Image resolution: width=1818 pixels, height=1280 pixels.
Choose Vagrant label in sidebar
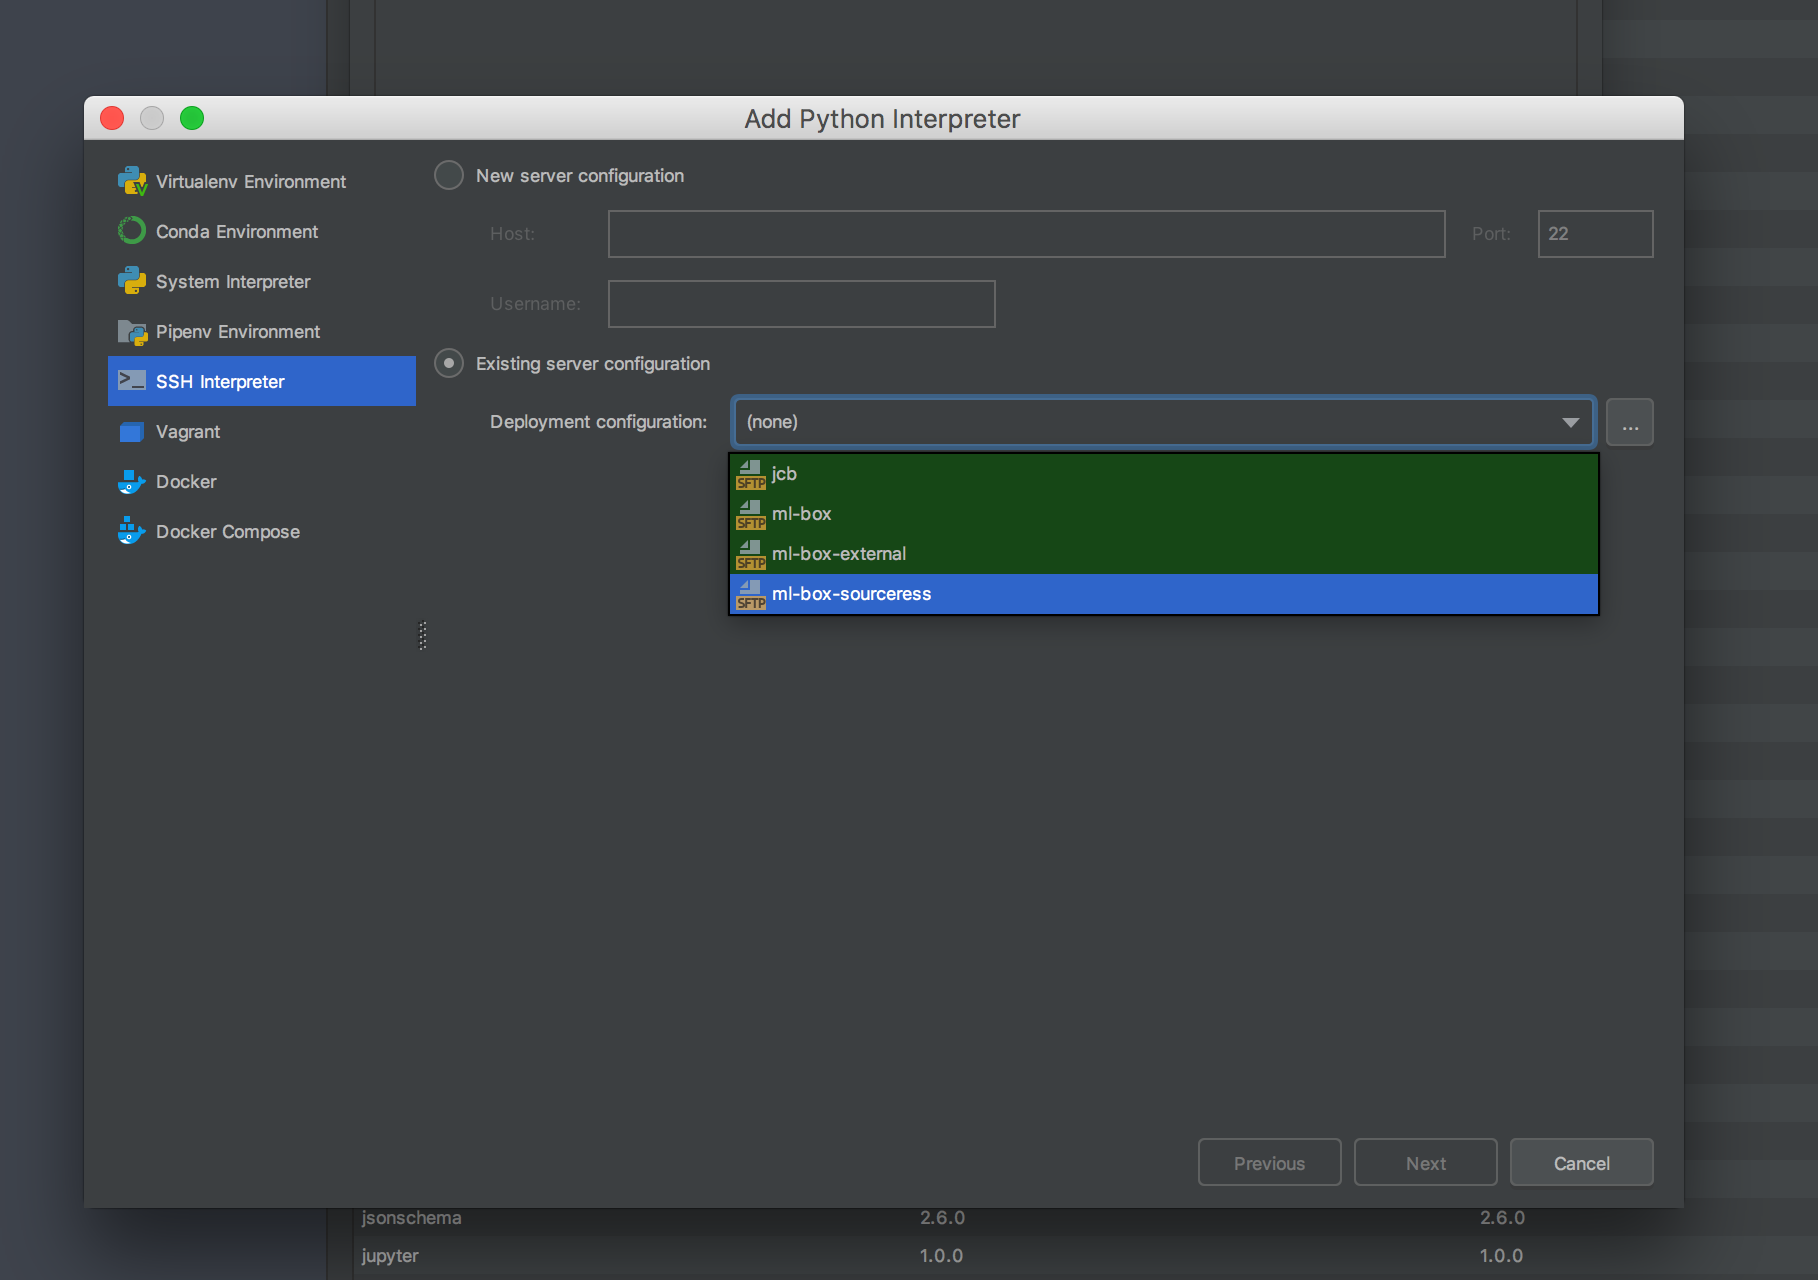tap(188, 431)
